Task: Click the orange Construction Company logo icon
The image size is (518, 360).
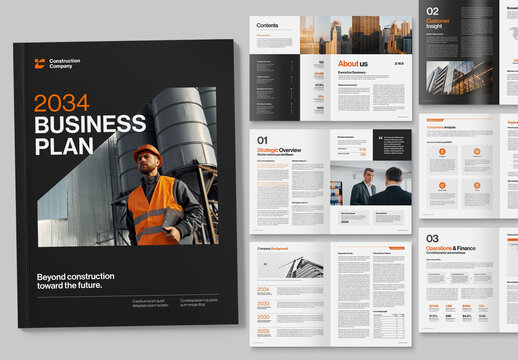Action: coord(40,64)
